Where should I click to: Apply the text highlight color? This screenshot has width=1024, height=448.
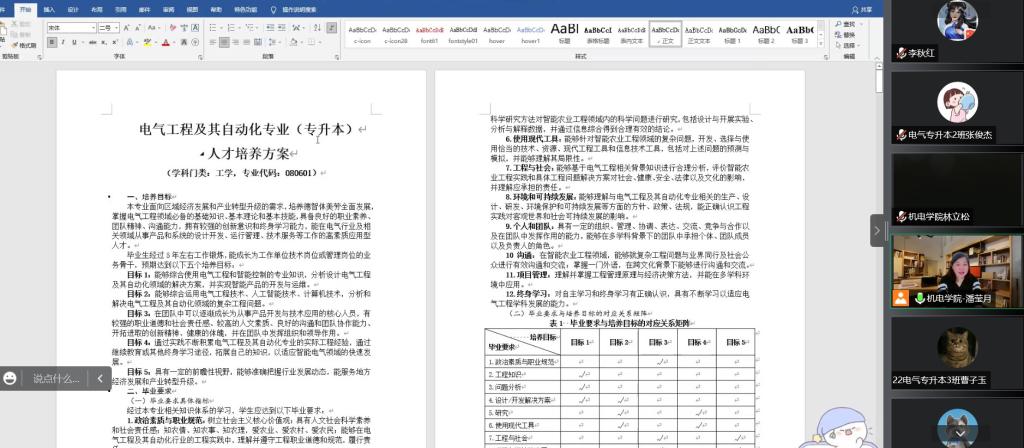tap(148, 41)
